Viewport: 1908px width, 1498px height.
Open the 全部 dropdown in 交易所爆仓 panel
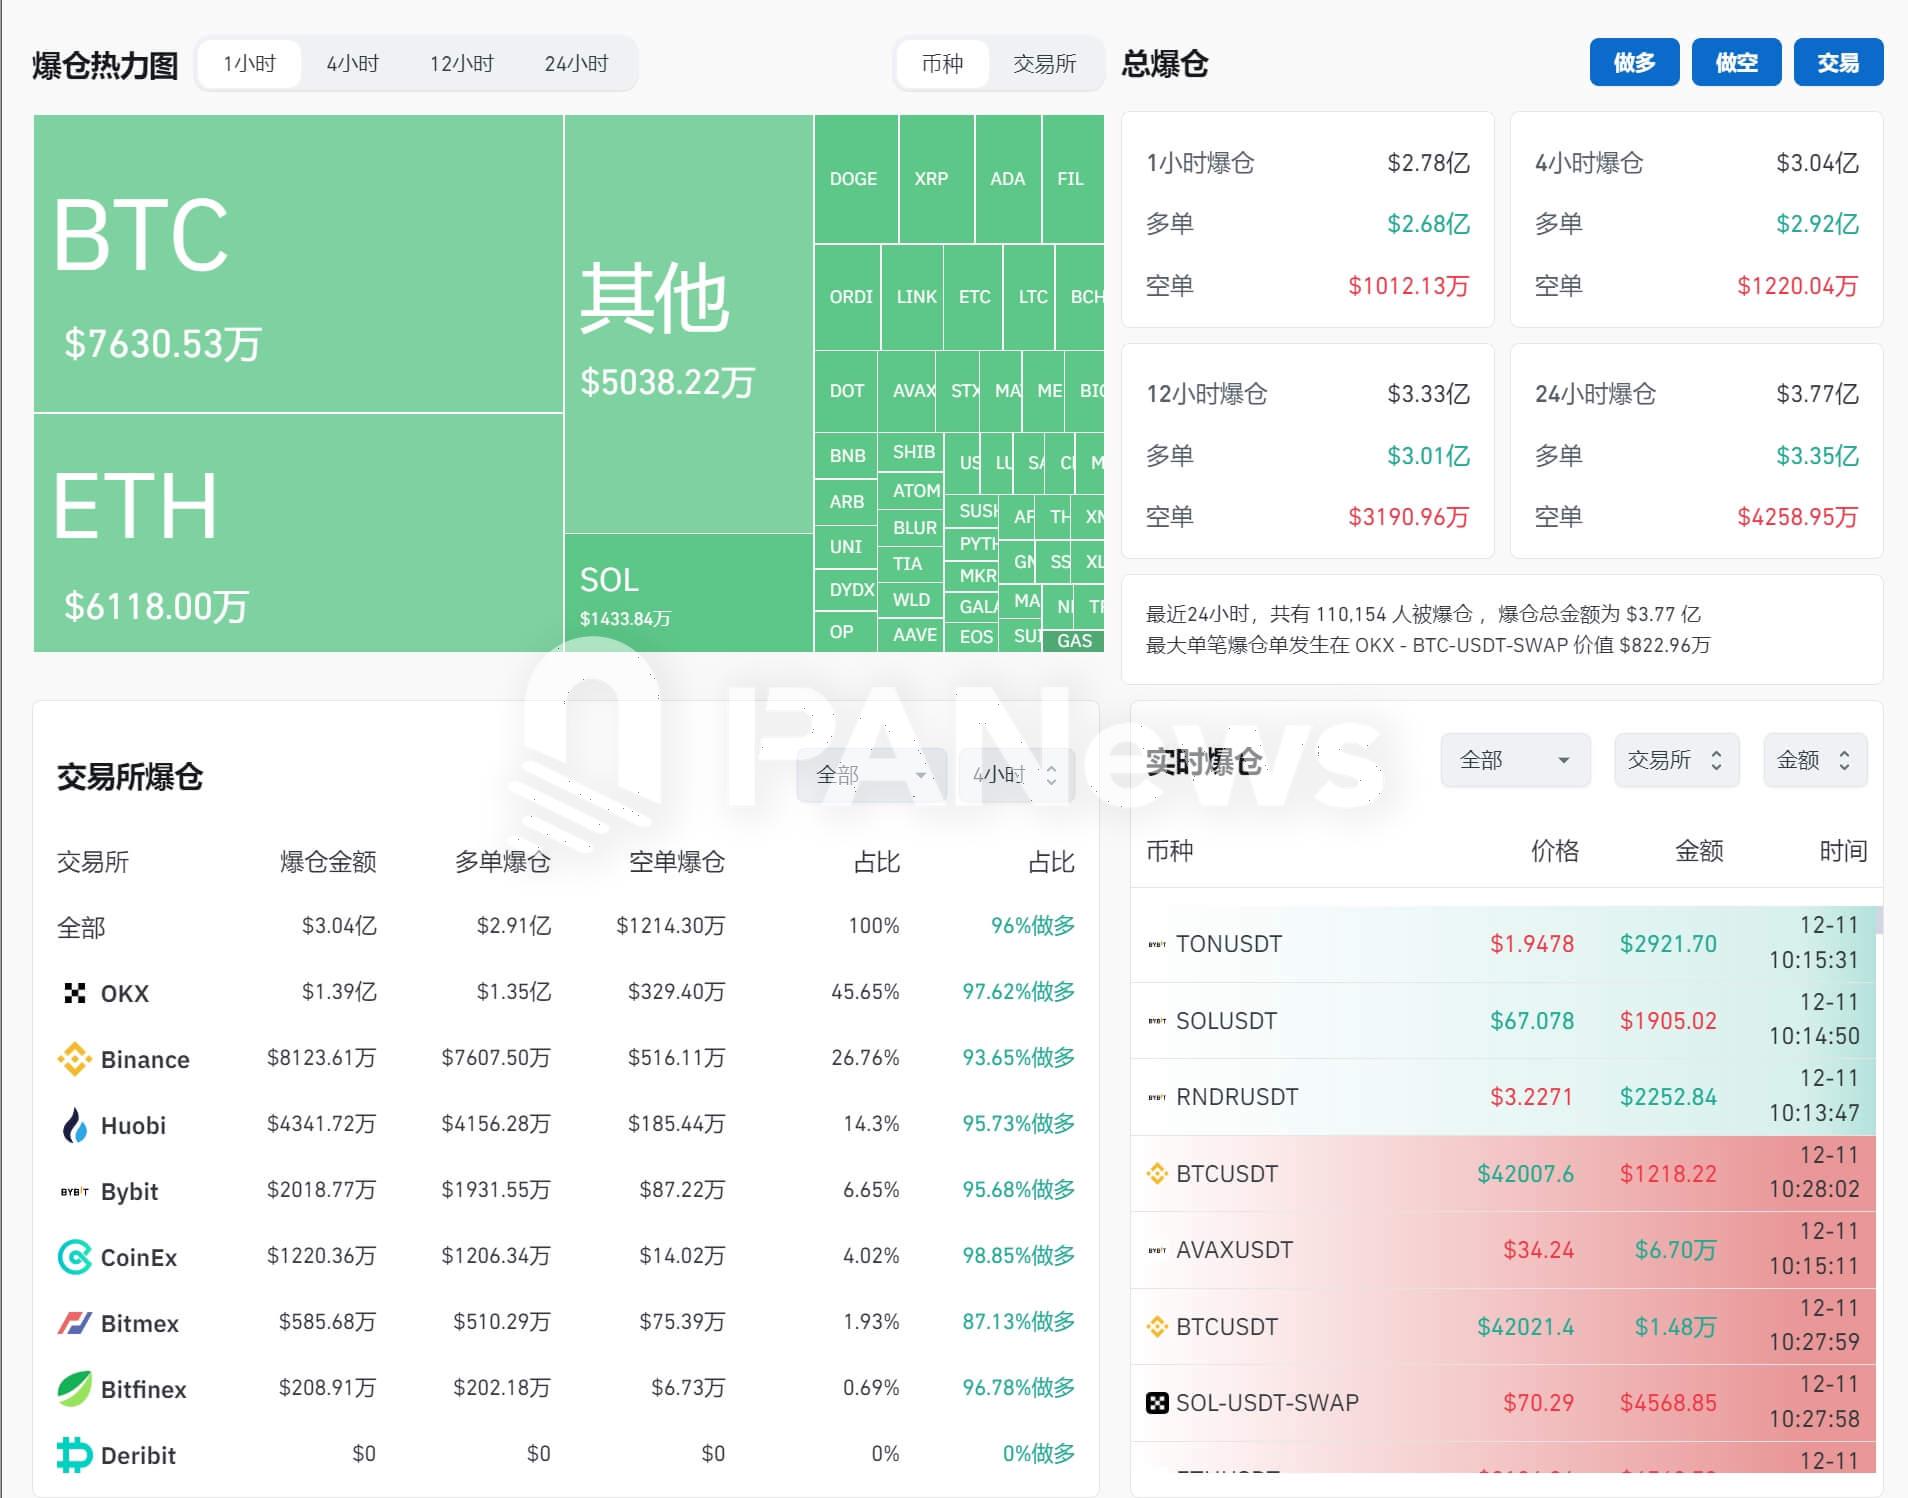coord(871,775)
